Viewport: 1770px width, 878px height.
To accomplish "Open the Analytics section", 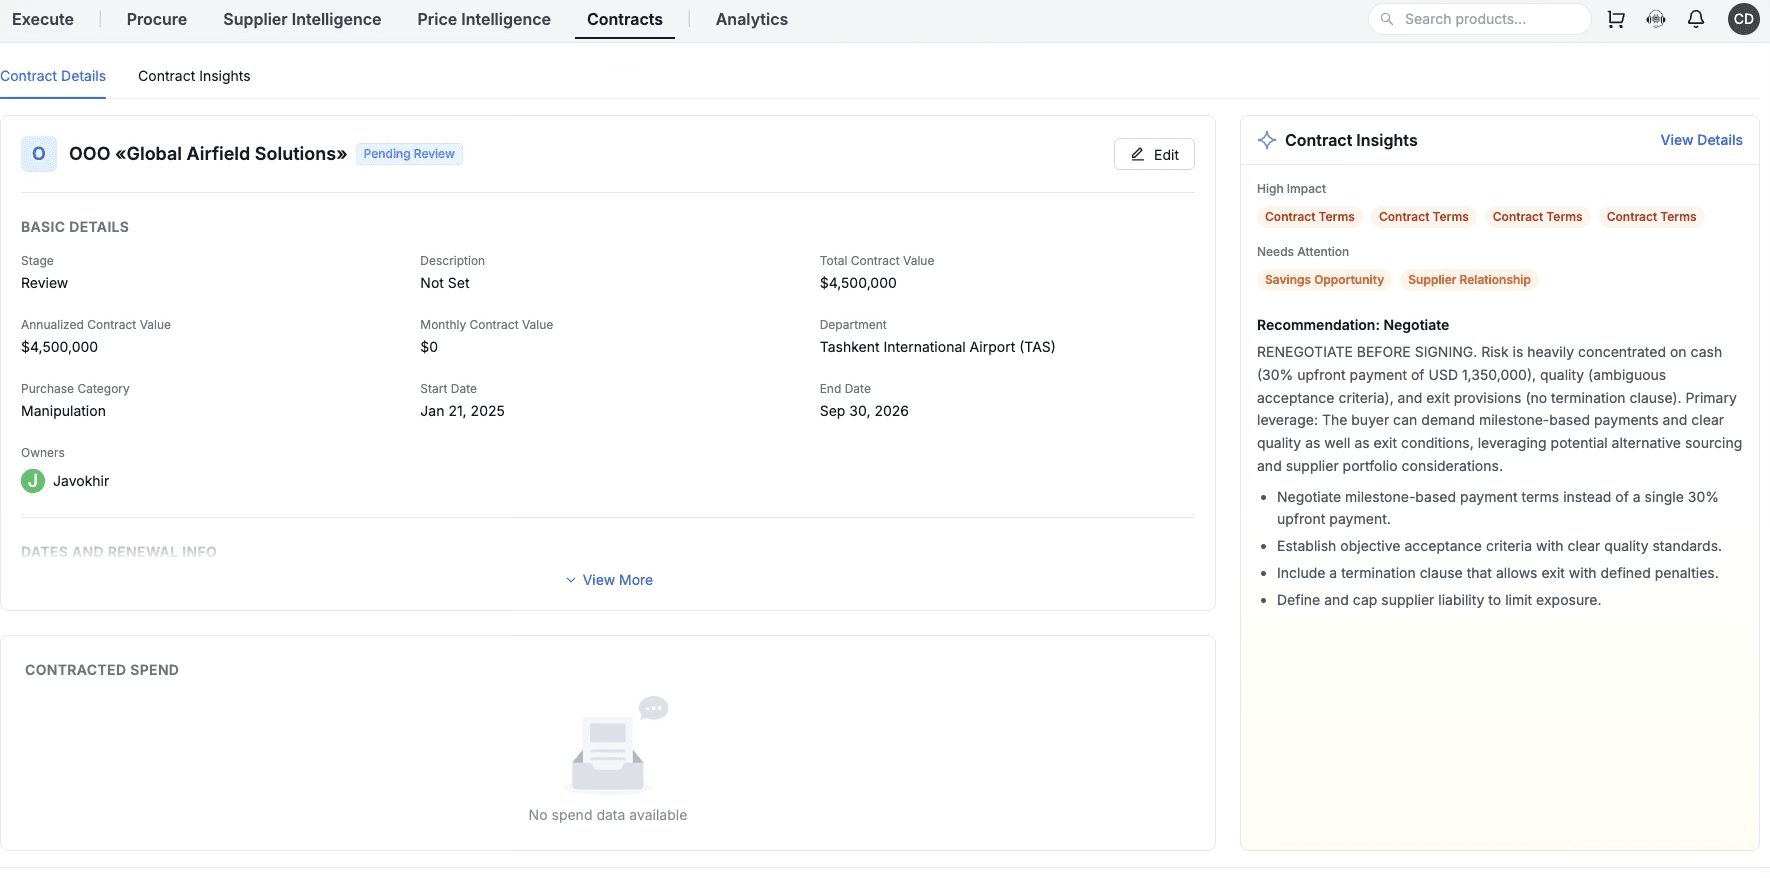I will [x=752, y=19].
